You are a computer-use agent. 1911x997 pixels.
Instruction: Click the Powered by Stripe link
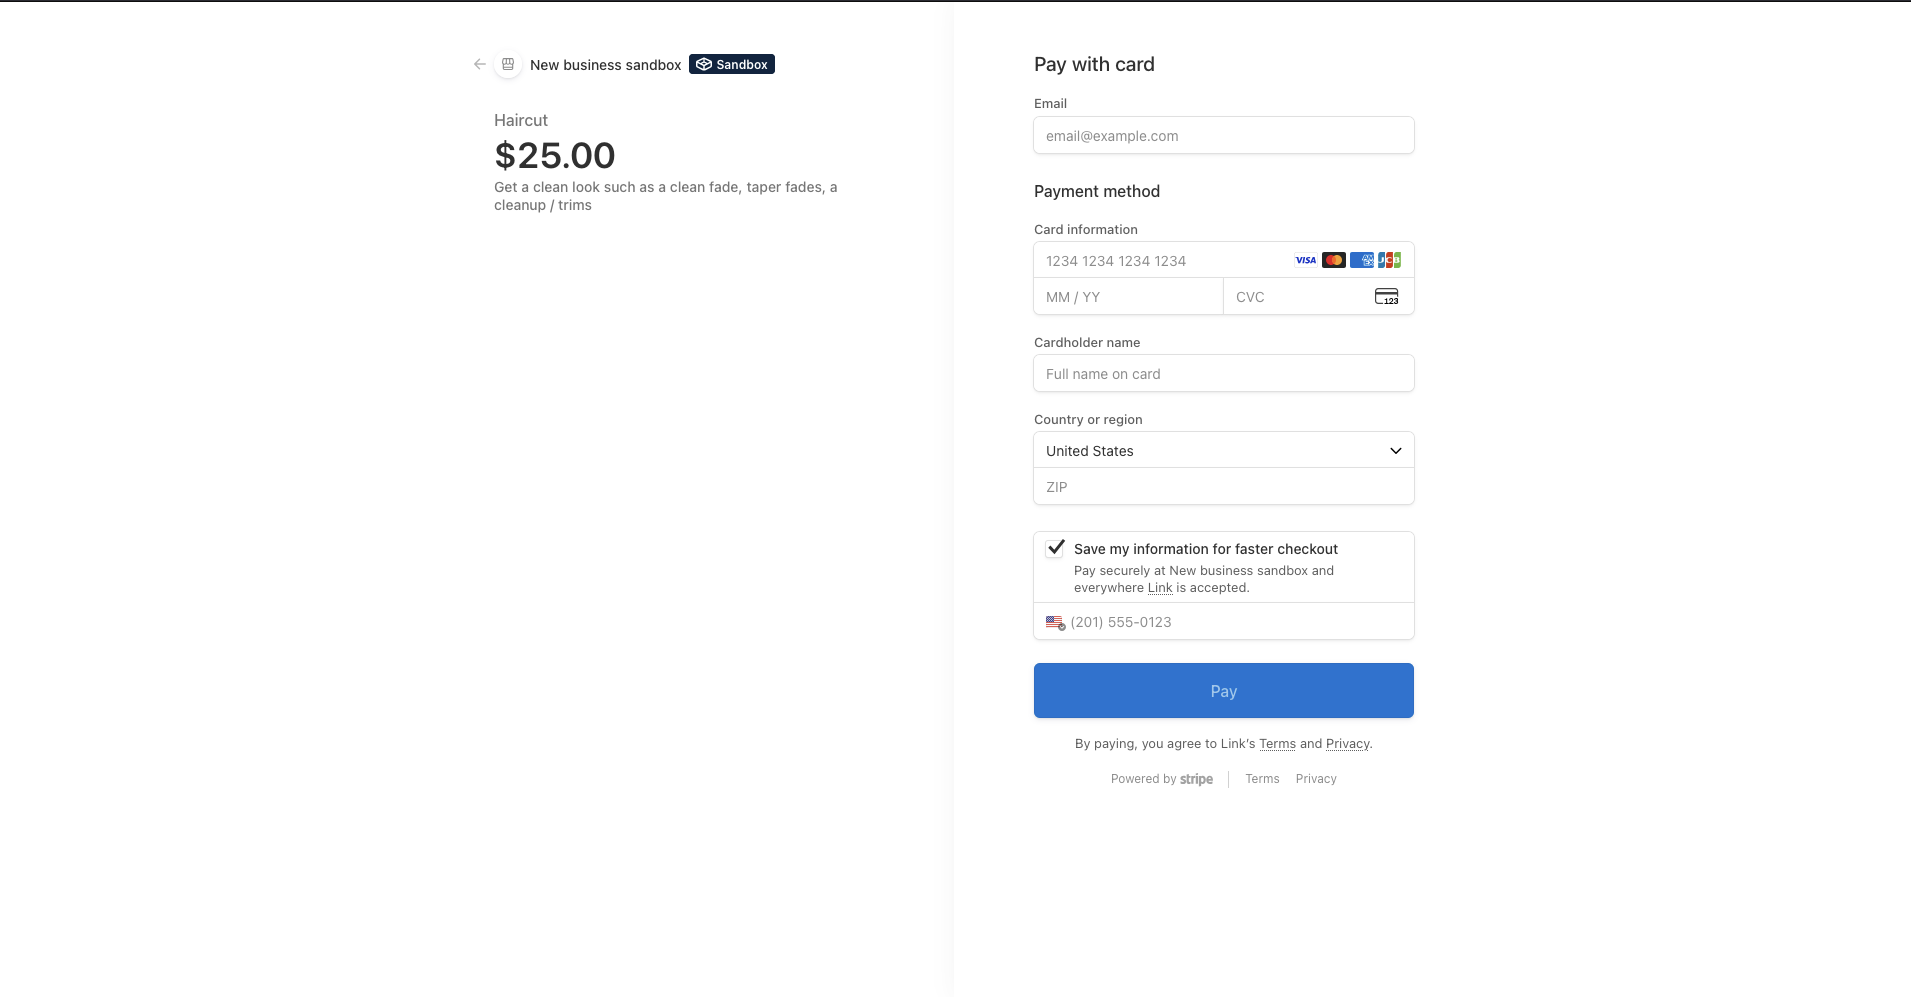coord(1162,779)
